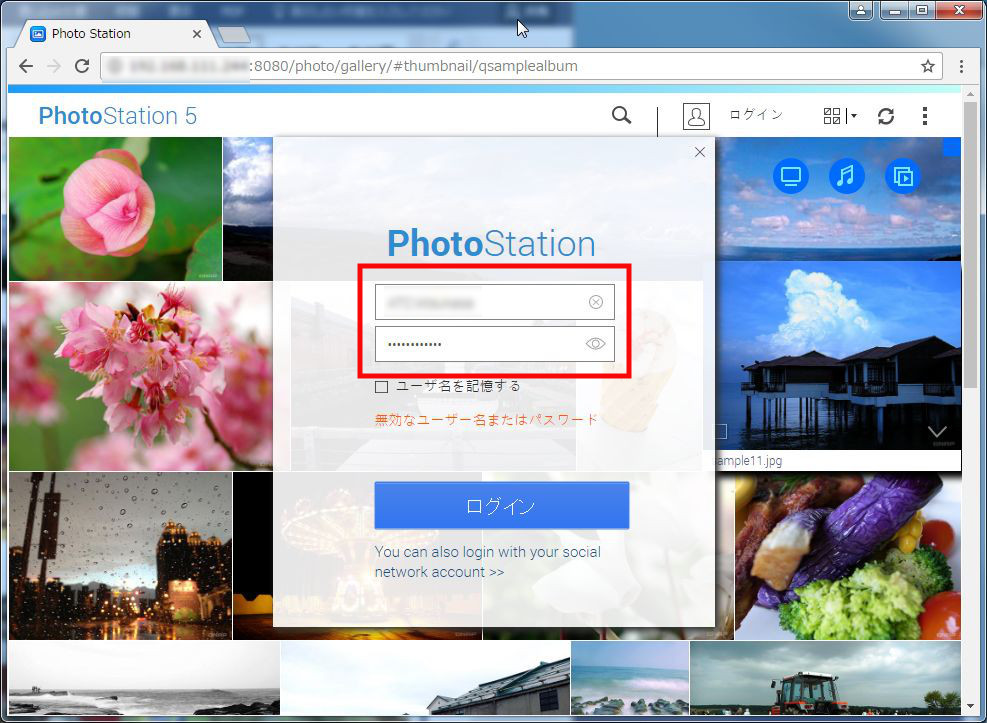Click the PhotoStation 5 logo
The height and width of the screenshot is (723, 987).
[118, 116]
